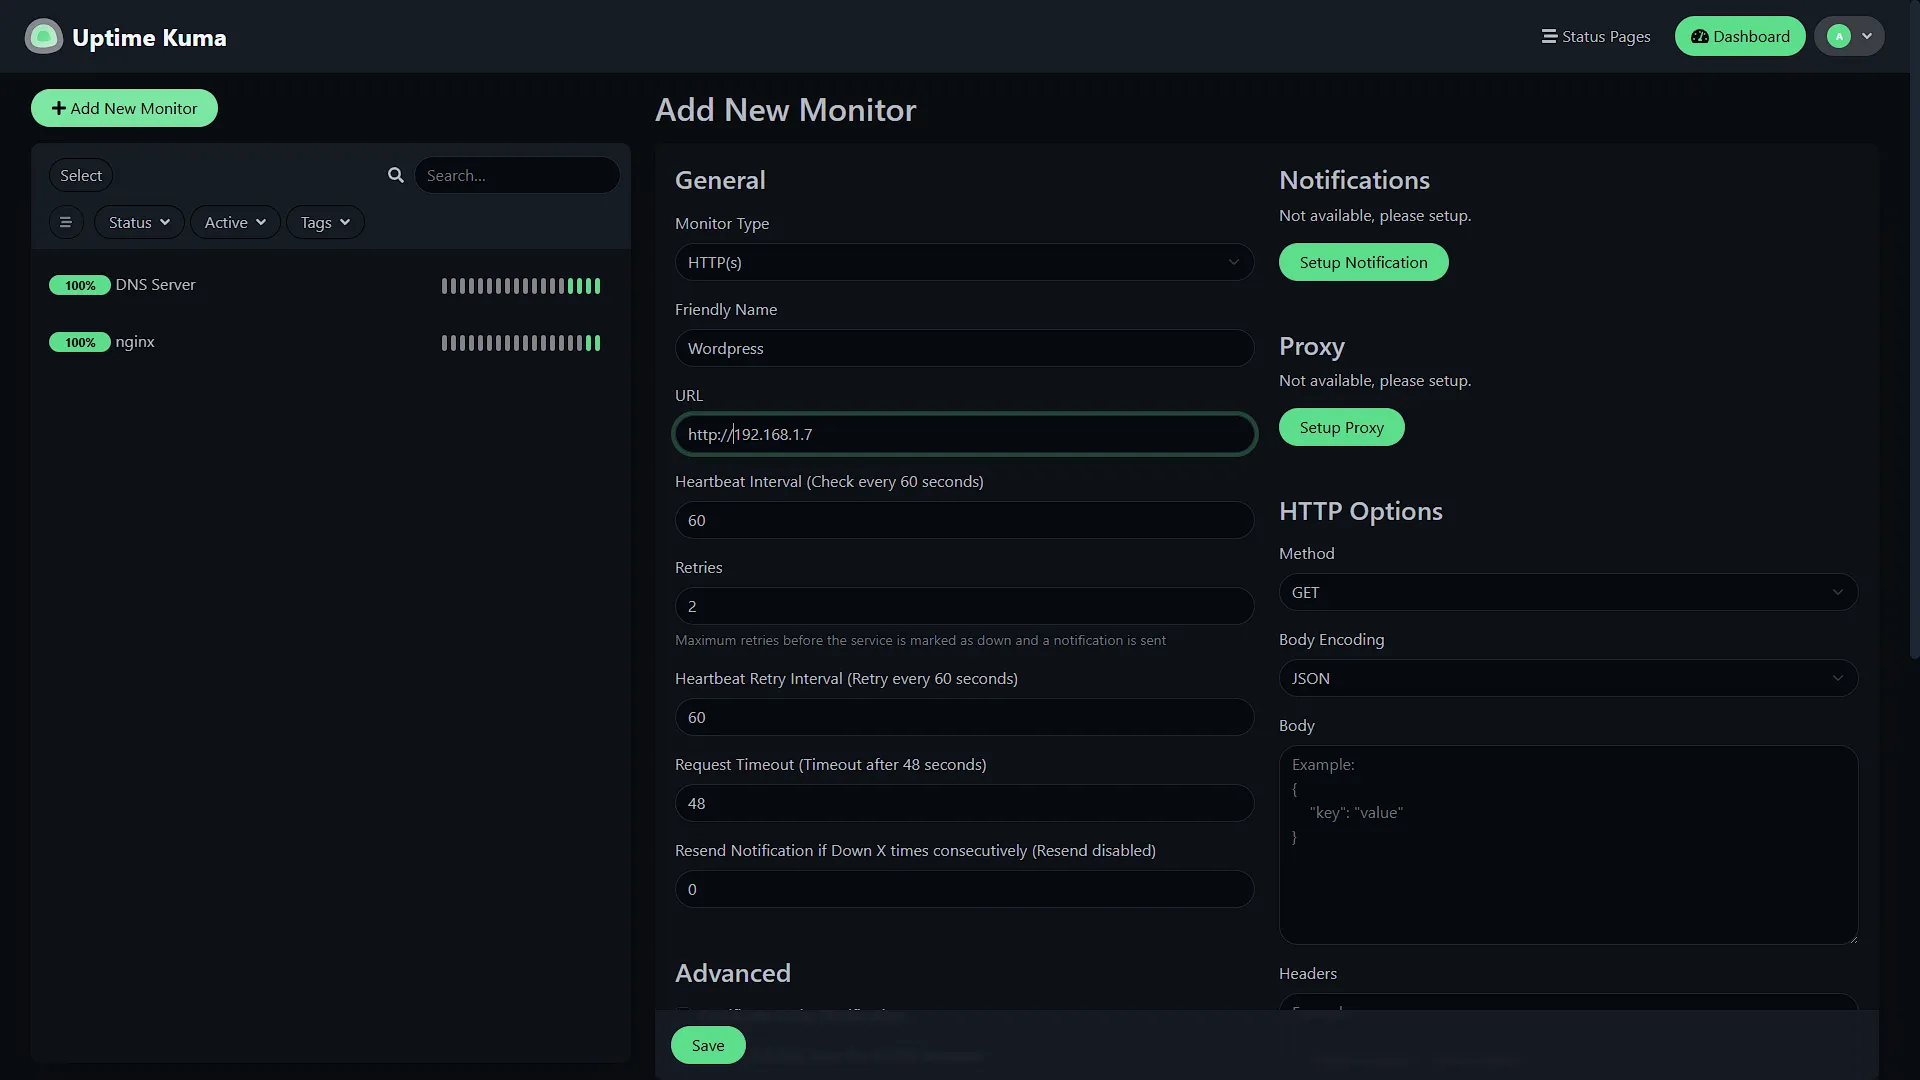Click the Select button in monitor list
Viewport: 1920px width, 1080px height.
81,175
